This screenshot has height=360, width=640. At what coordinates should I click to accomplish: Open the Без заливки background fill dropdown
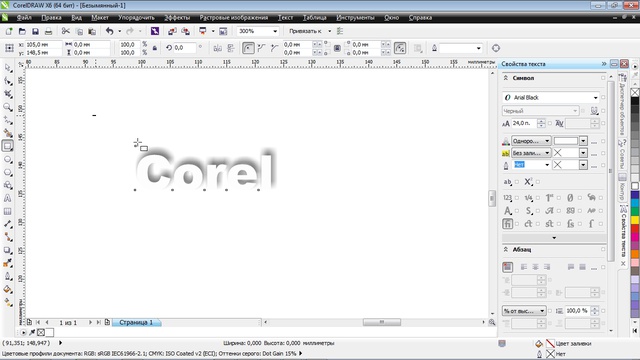coord(547,153)
